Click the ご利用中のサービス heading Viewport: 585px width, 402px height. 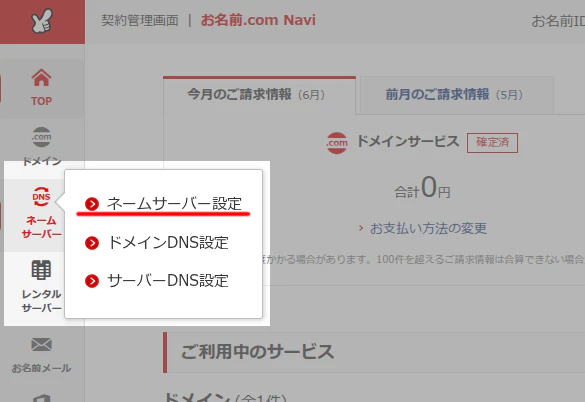257,352
